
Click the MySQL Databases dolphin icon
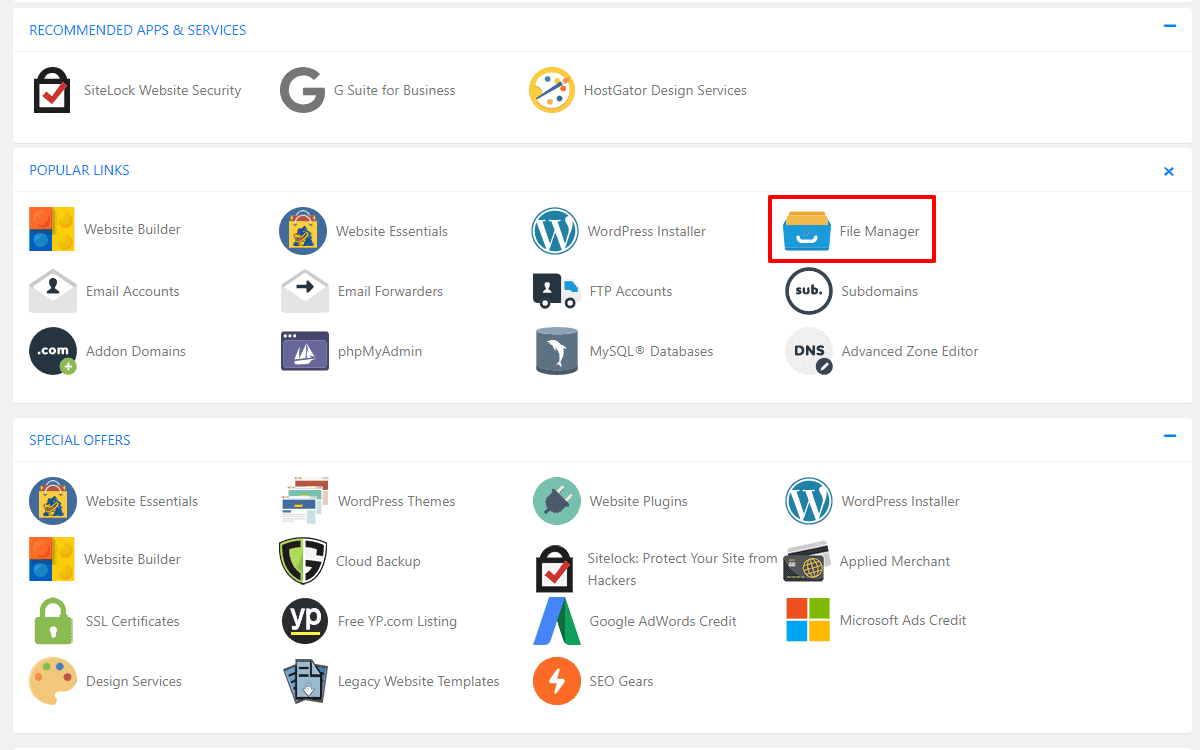coord(557,351)
